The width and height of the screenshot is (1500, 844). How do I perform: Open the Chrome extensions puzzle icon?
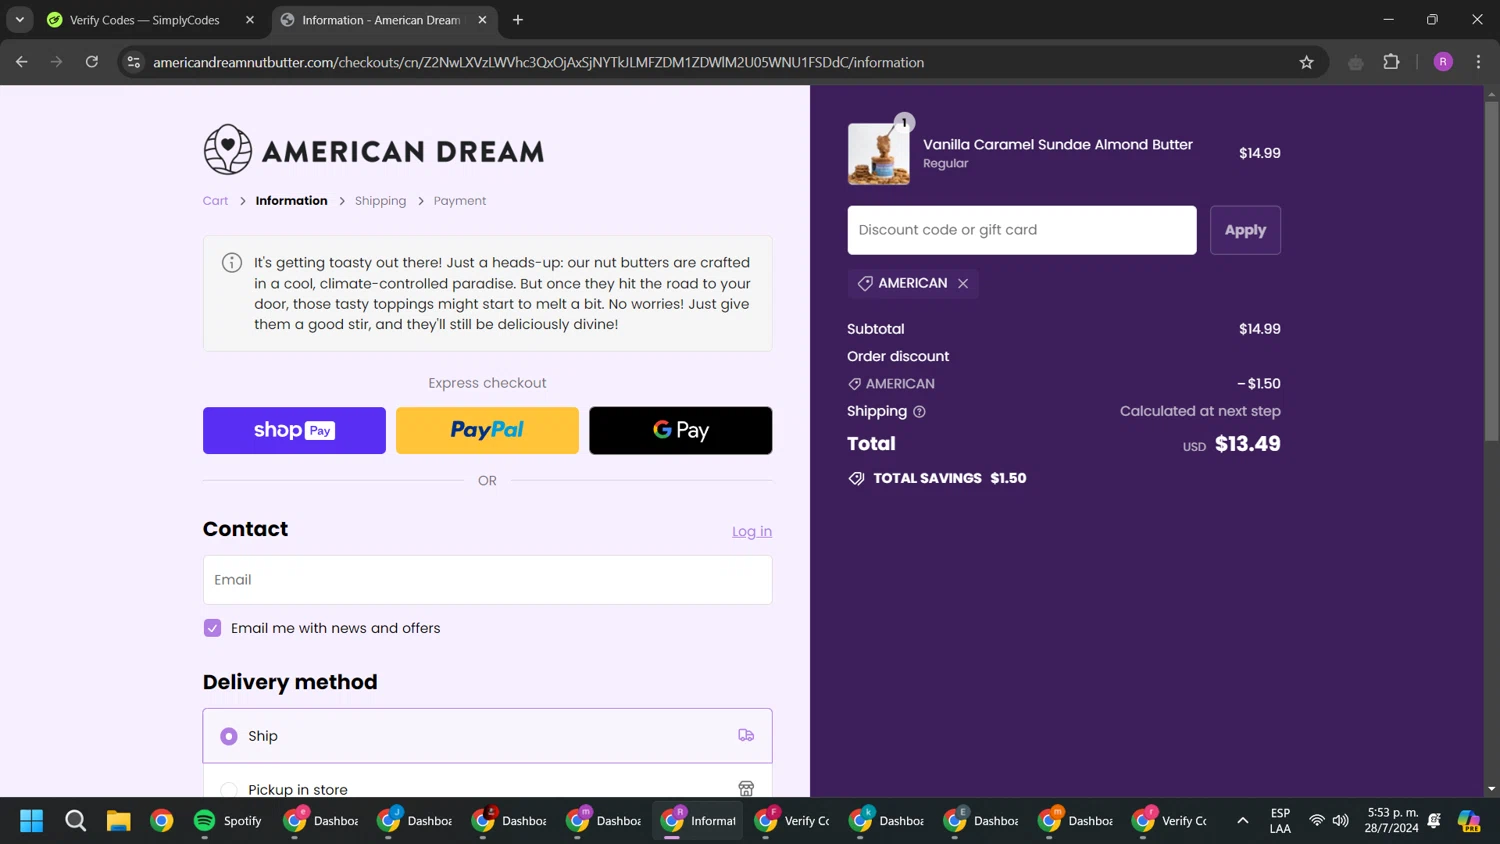(x=1391, y=62)
